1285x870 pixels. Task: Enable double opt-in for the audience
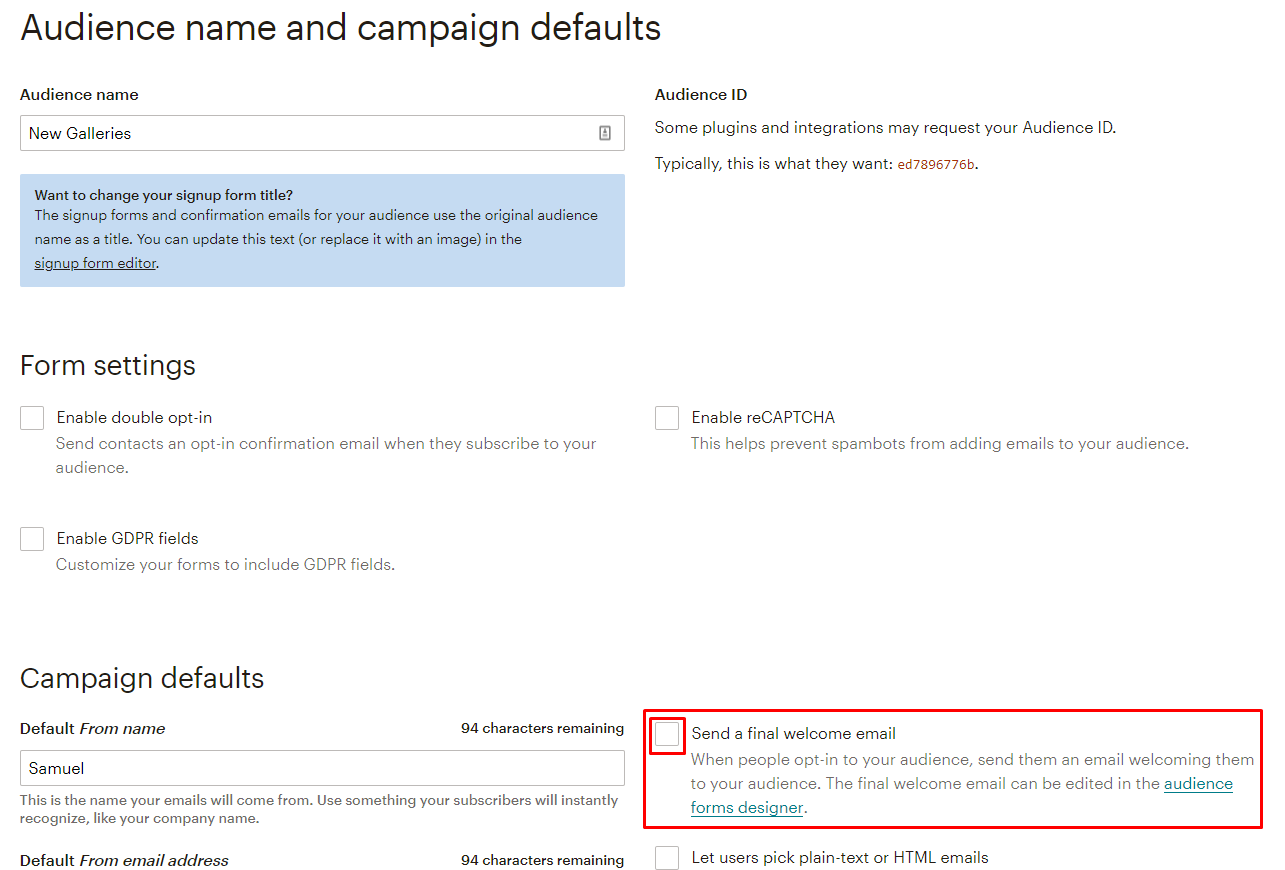tap(31, 417)
